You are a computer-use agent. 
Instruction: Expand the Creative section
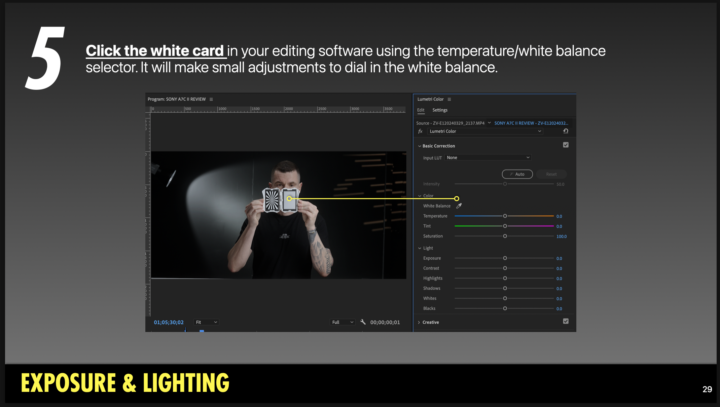coord(419,322)
